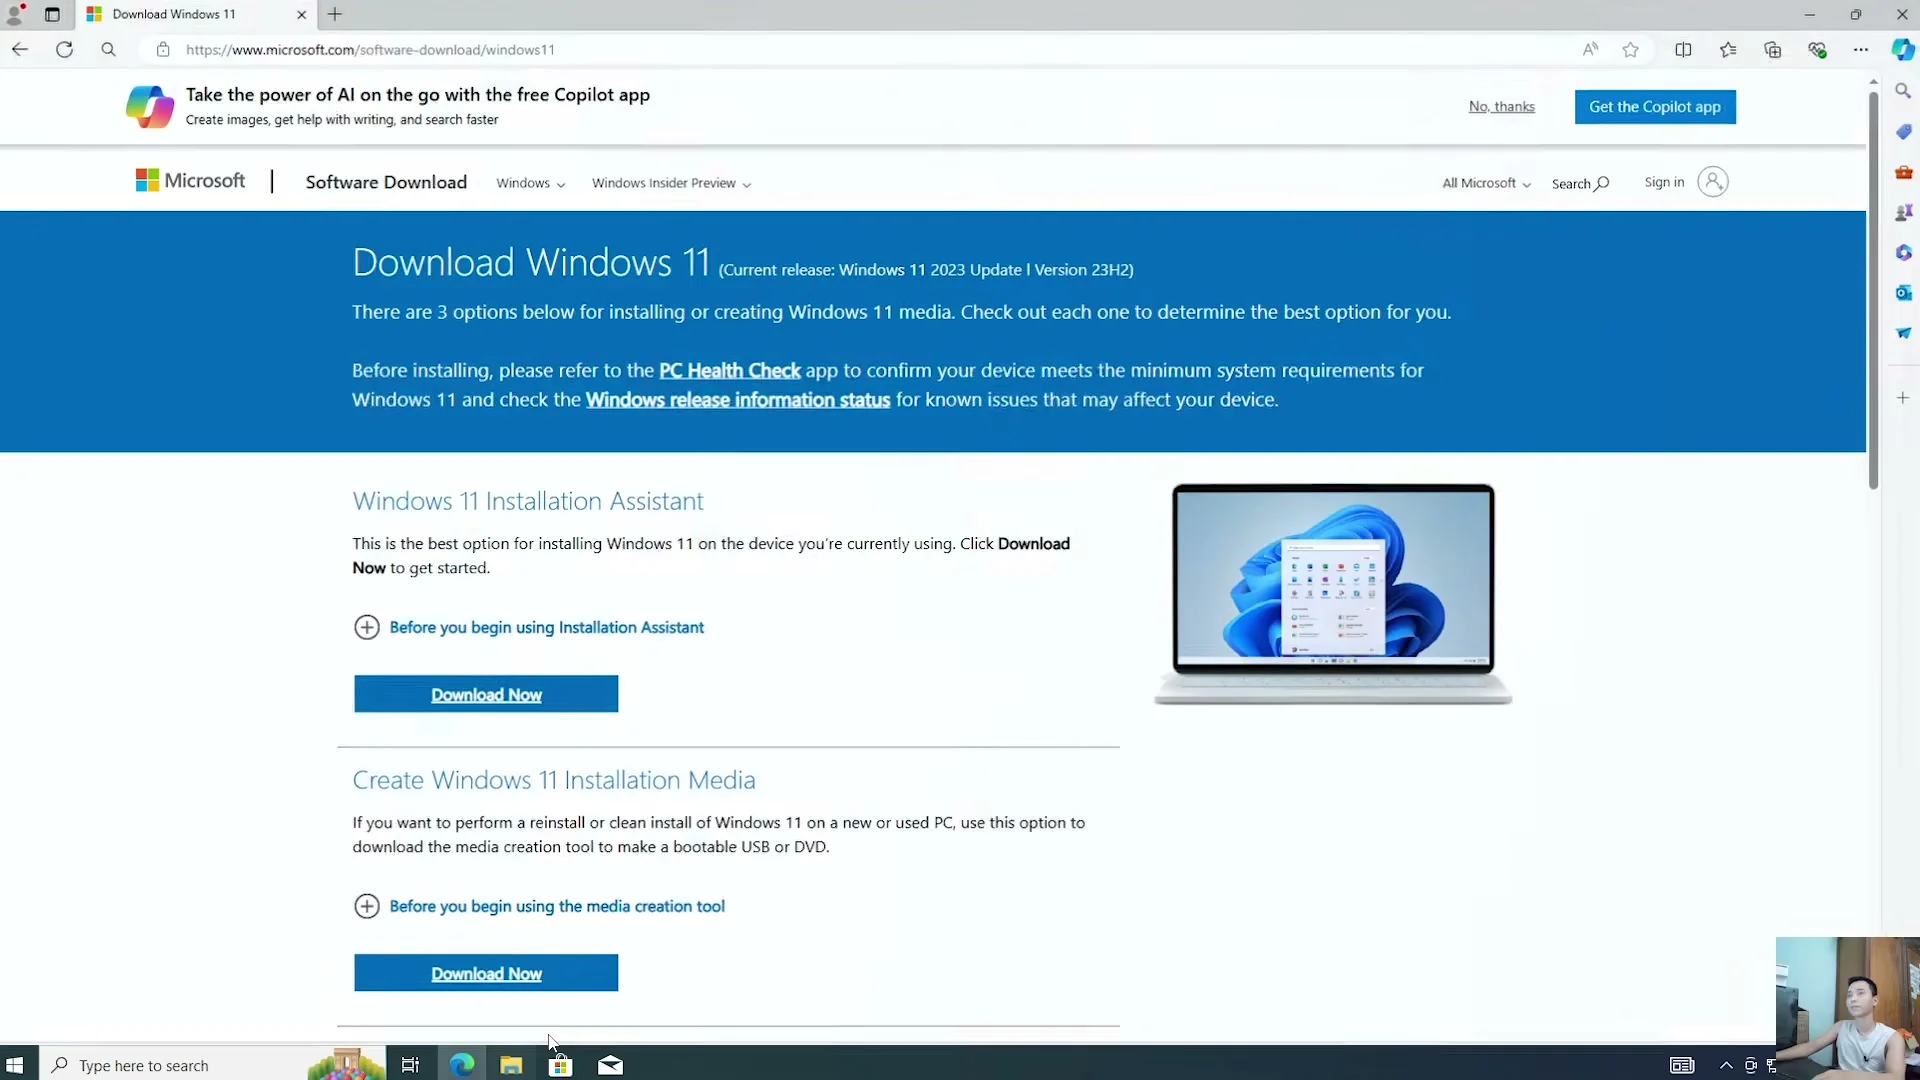Add this page to favorites
The height and width of the screenshot is (1080, 1920).
click(x=1631, y=49)
